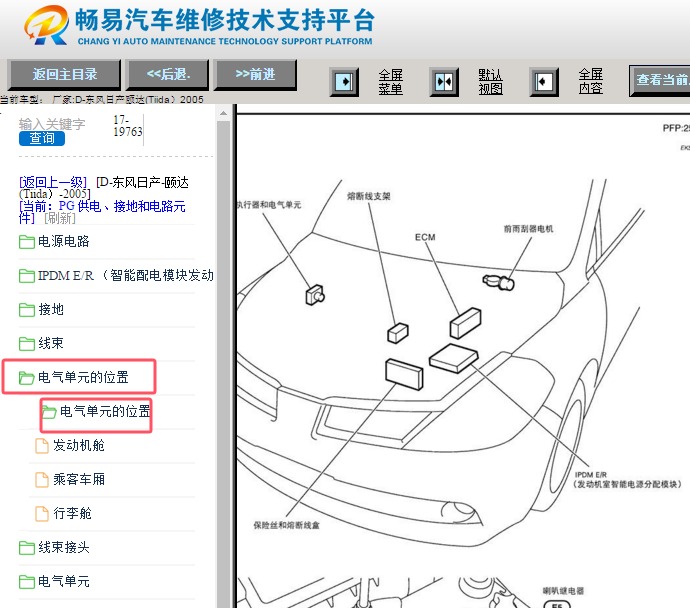Screen dimensions: 690x608
Task: Open the 接地 folder
Action: 51,309
